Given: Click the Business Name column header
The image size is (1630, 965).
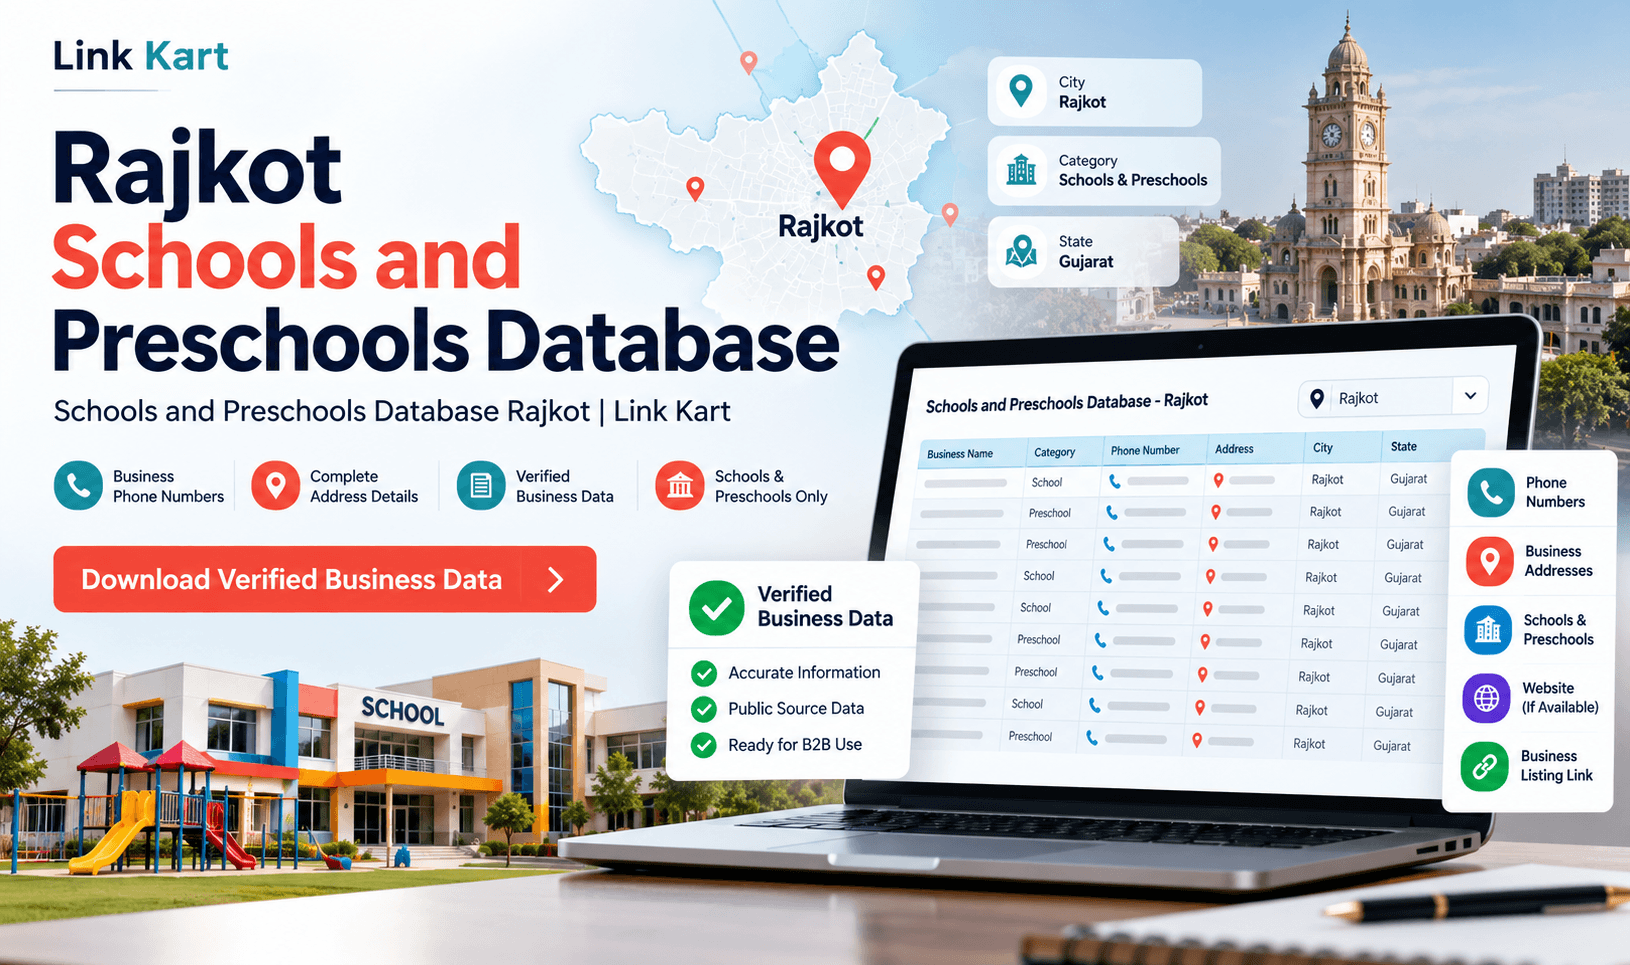Looking at the screenshot, I should 960,454.
